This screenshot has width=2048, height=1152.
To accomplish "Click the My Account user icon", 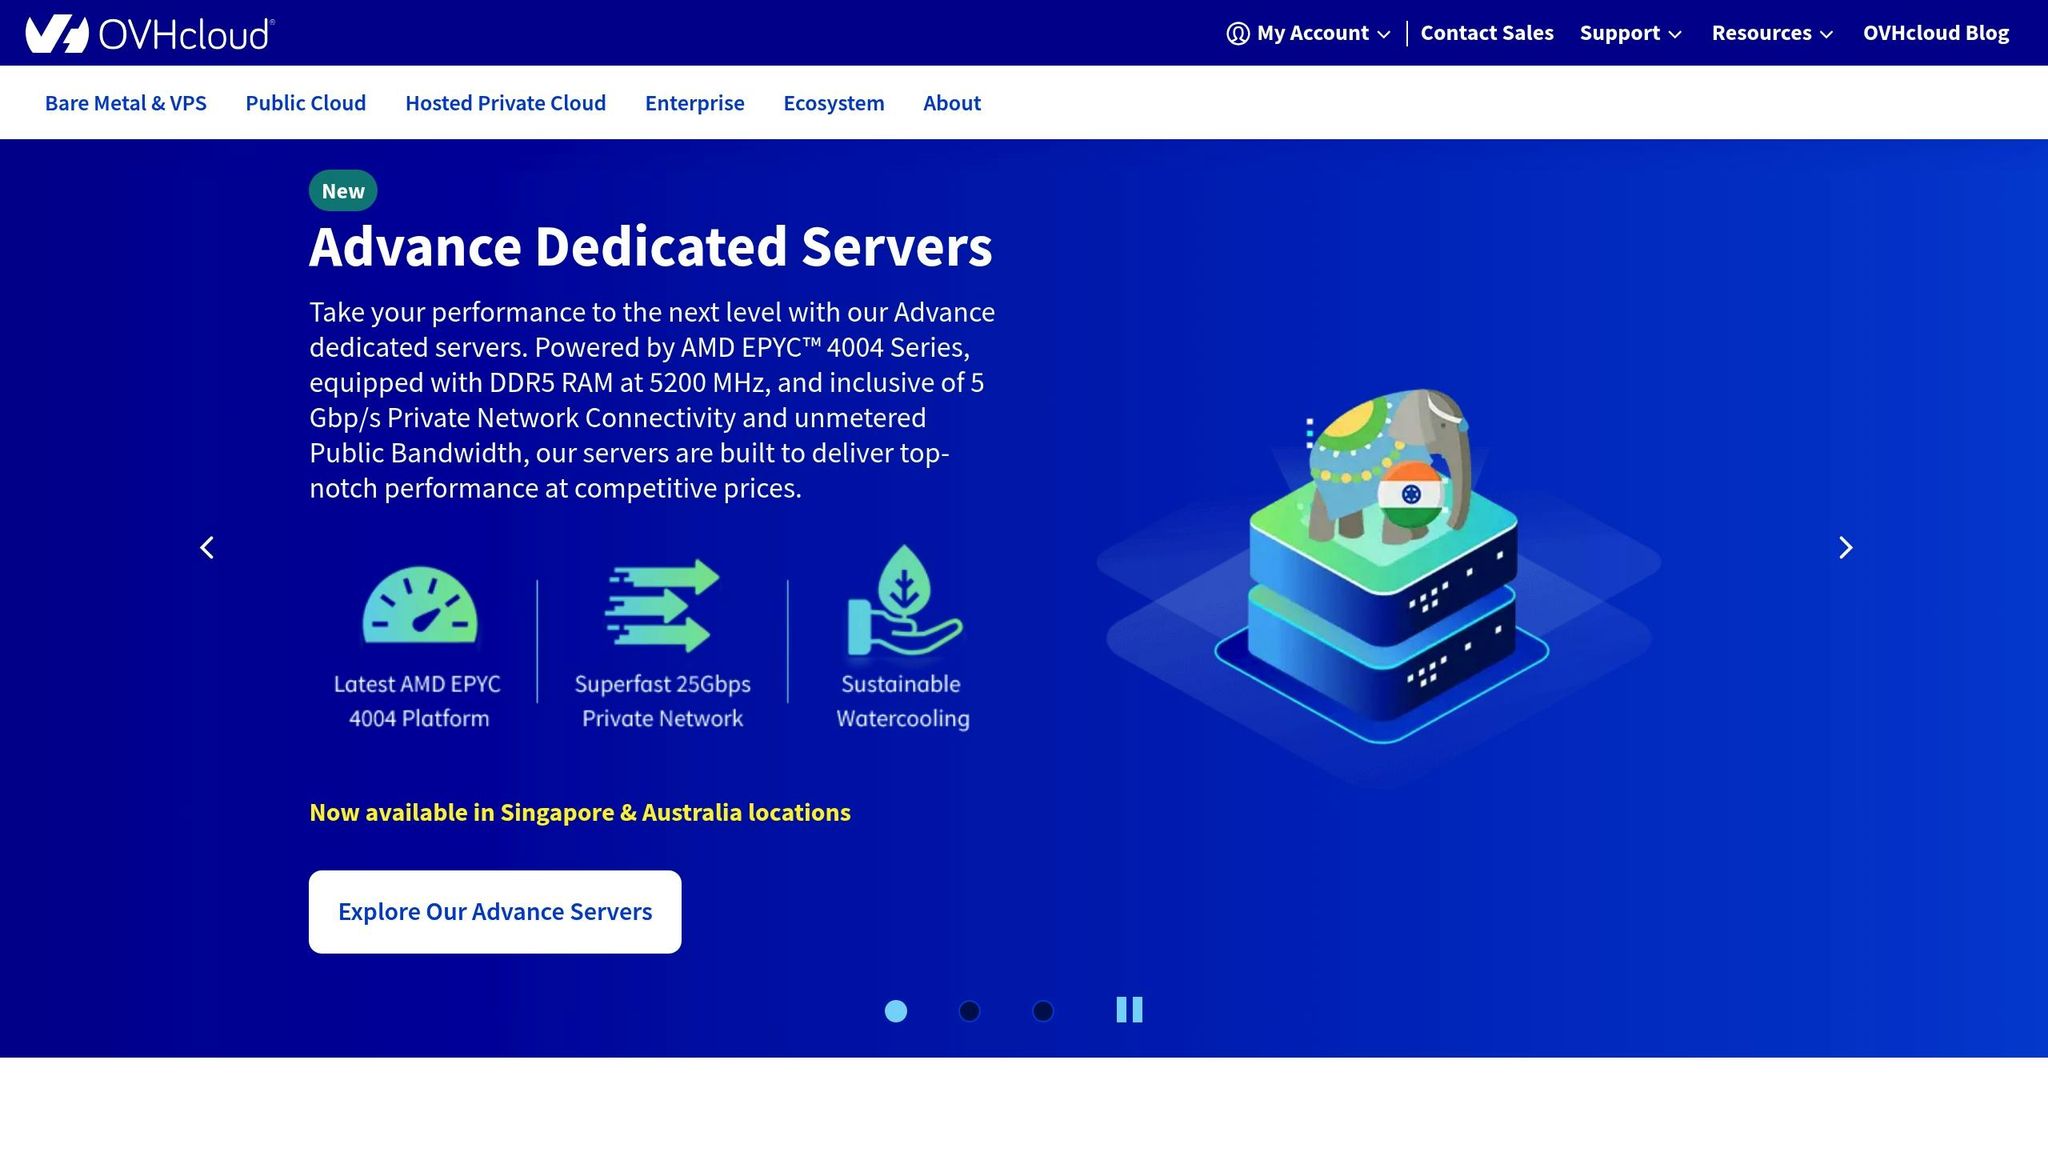I will click(x=1236, y=32).
